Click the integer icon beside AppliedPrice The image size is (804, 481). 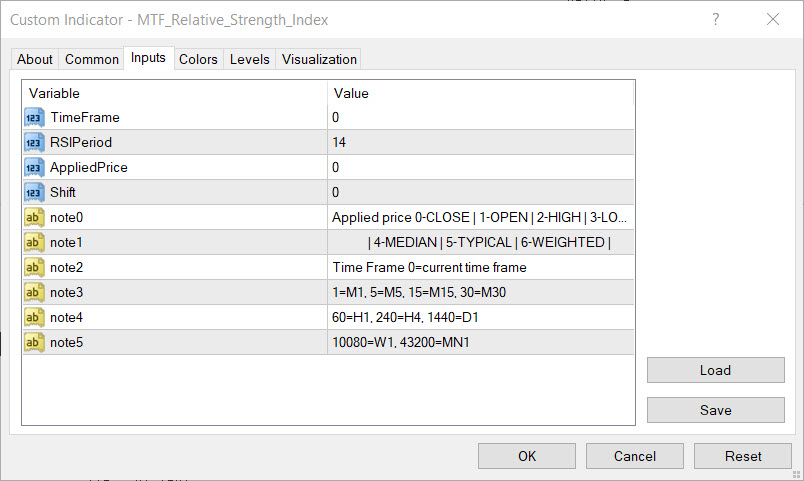(x=34, y=168)
